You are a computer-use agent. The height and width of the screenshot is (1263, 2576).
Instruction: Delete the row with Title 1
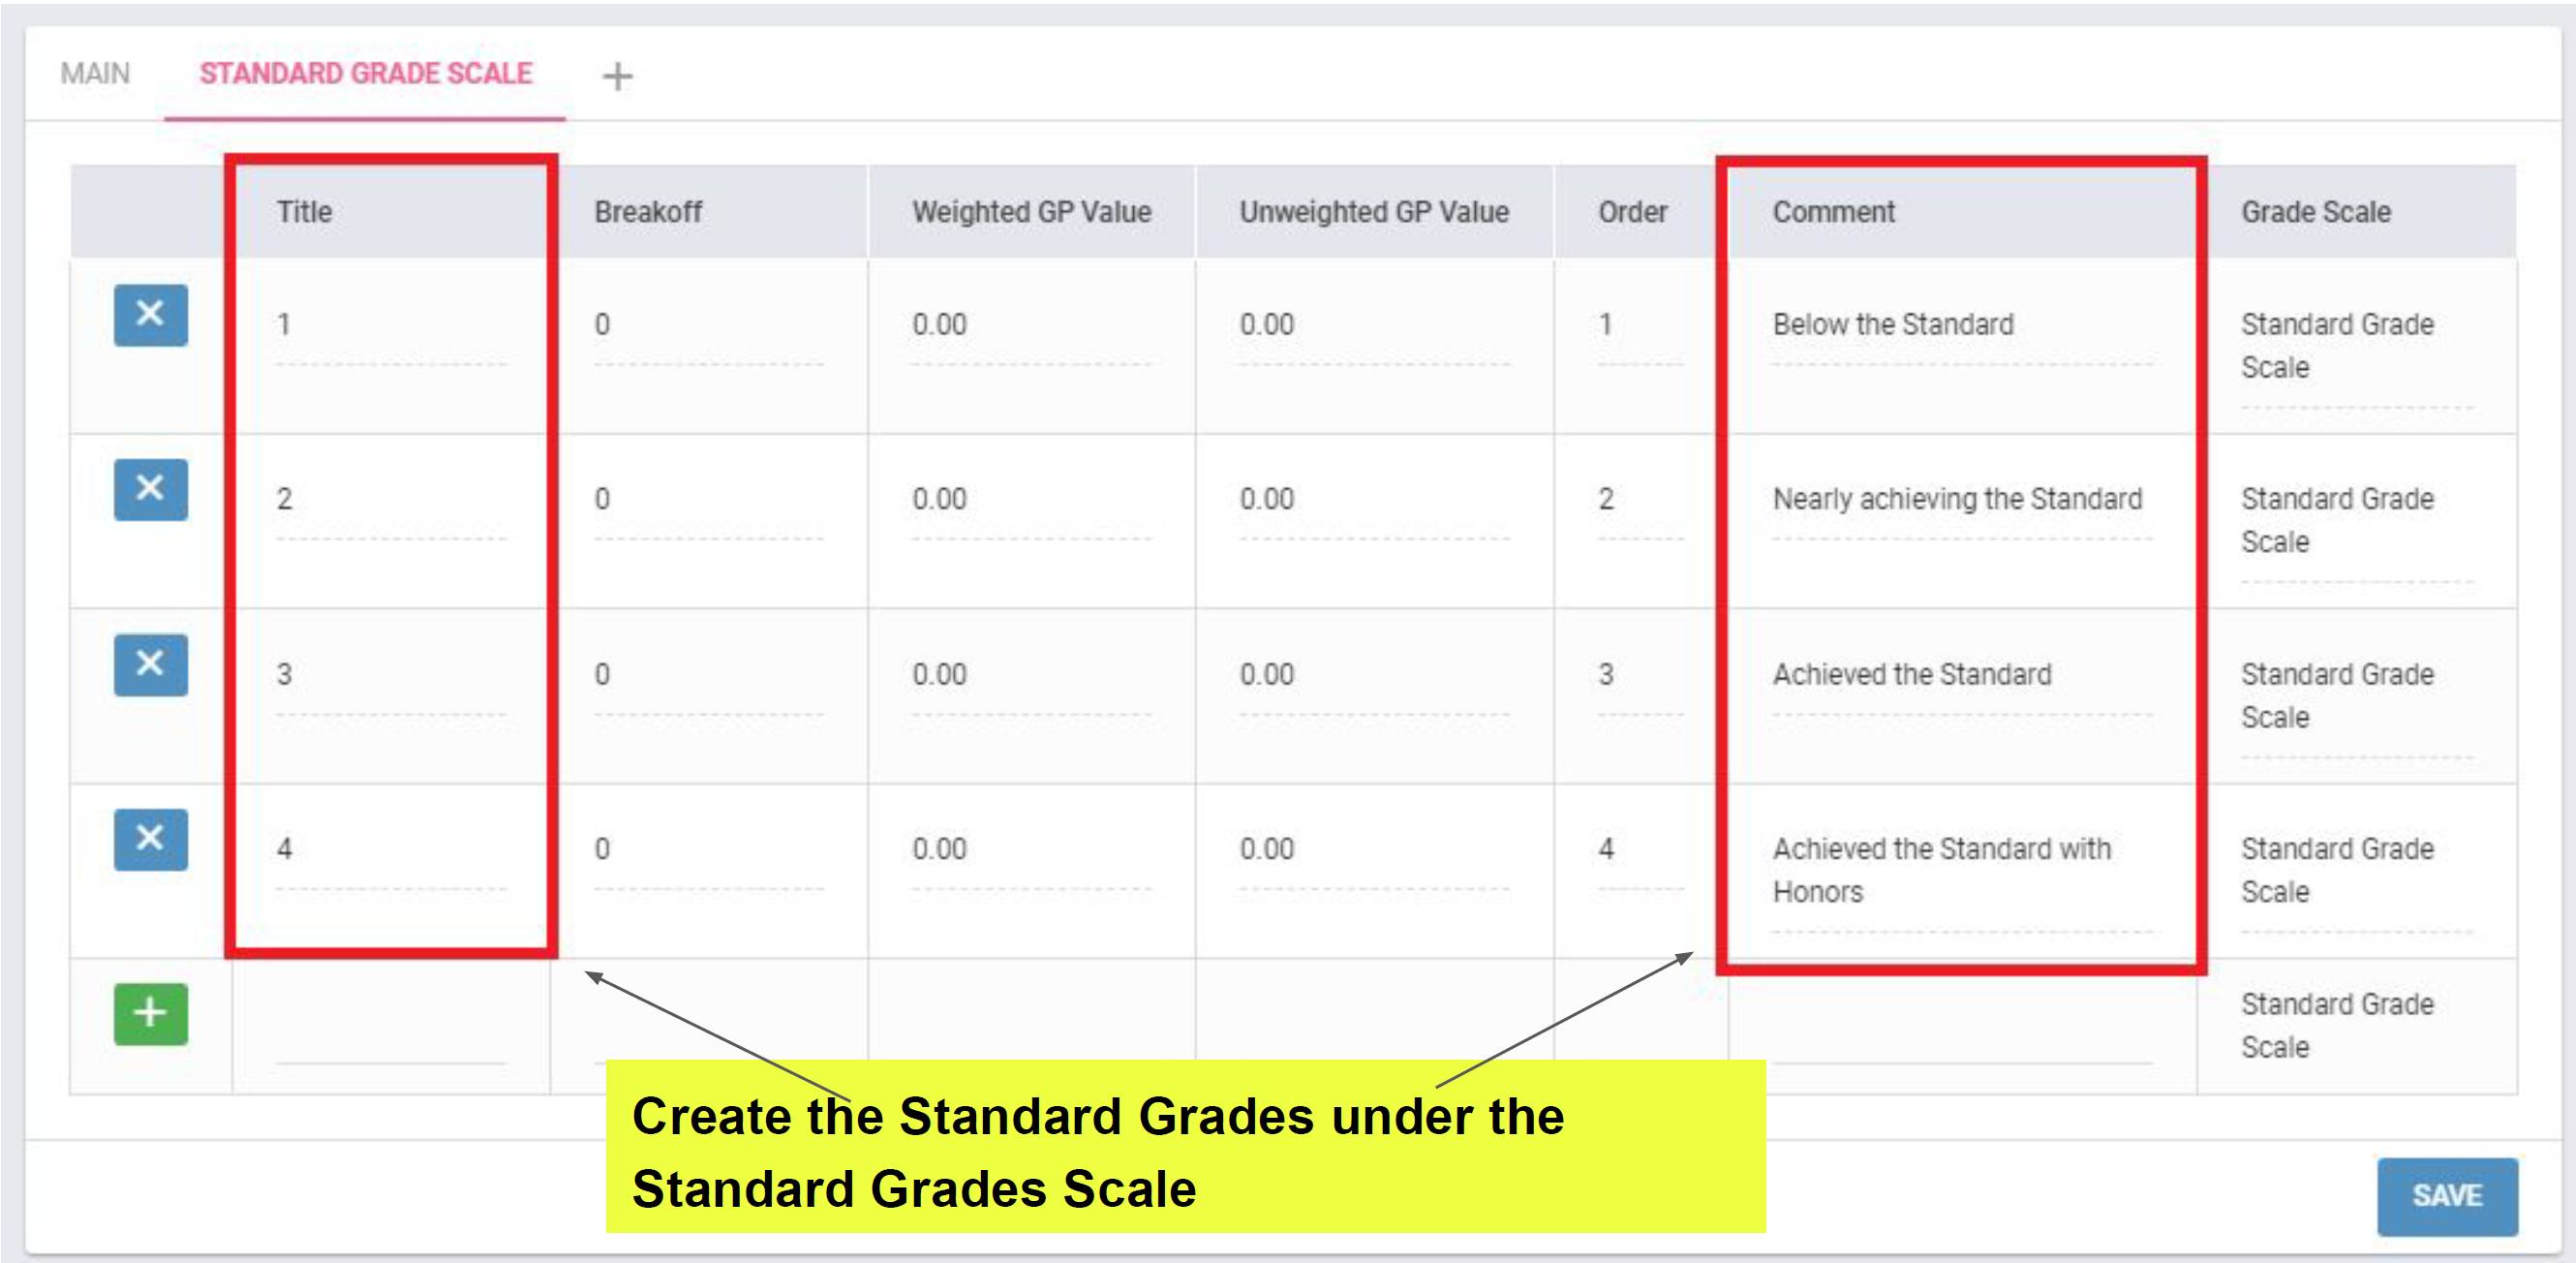[x=150, y=315]
